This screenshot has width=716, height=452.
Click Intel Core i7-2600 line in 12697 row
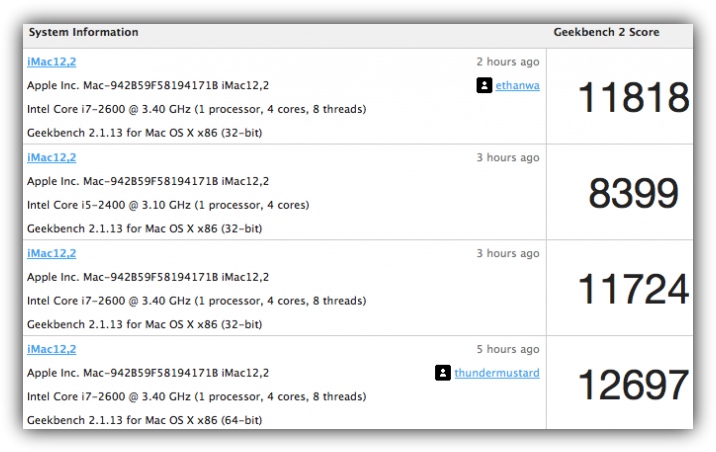click(x=196, y=397)
